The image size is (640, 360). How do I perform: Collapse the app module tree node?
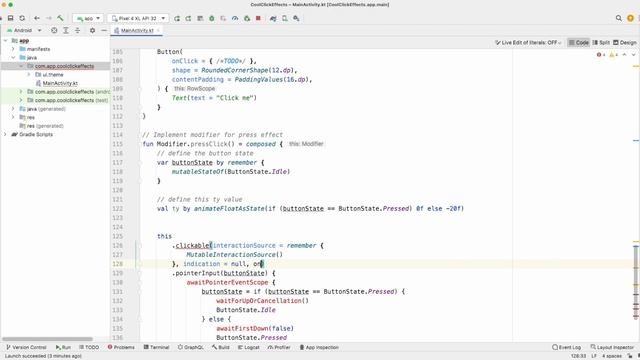click(x=6, y=40)
